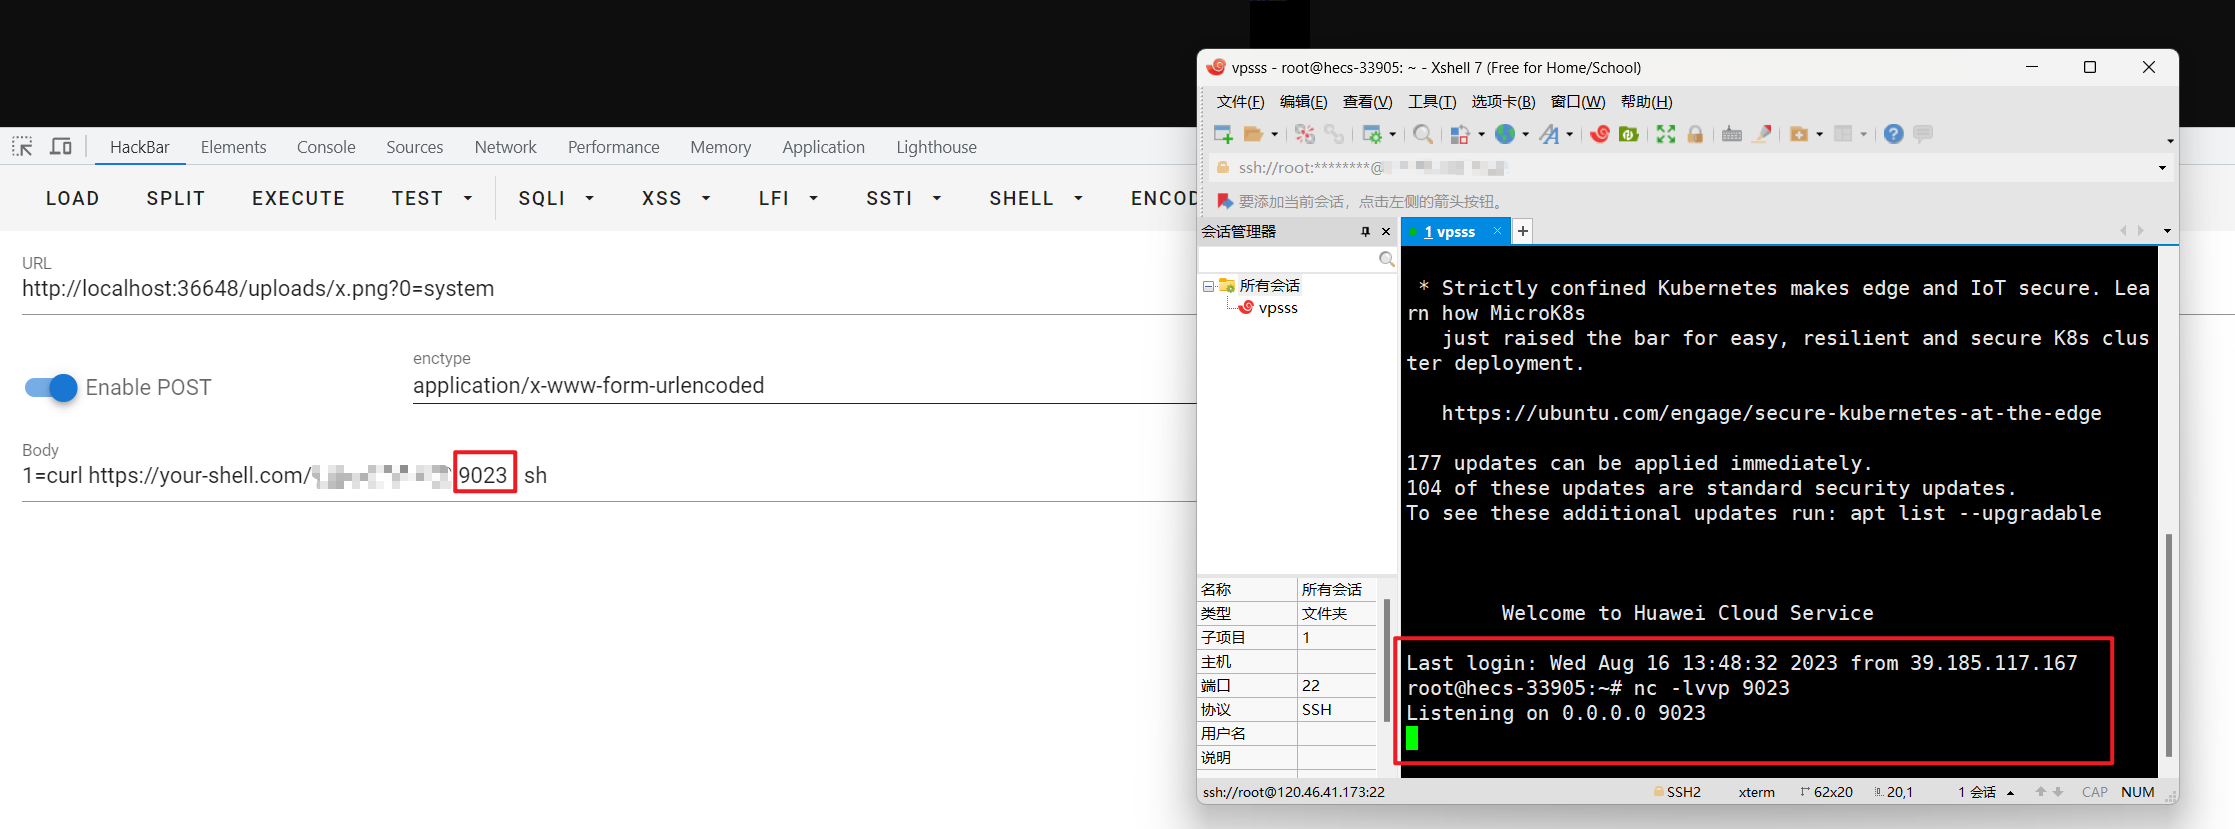
Task: Close the vpsss tab with its x
Action: click(x=1497, y=231)
